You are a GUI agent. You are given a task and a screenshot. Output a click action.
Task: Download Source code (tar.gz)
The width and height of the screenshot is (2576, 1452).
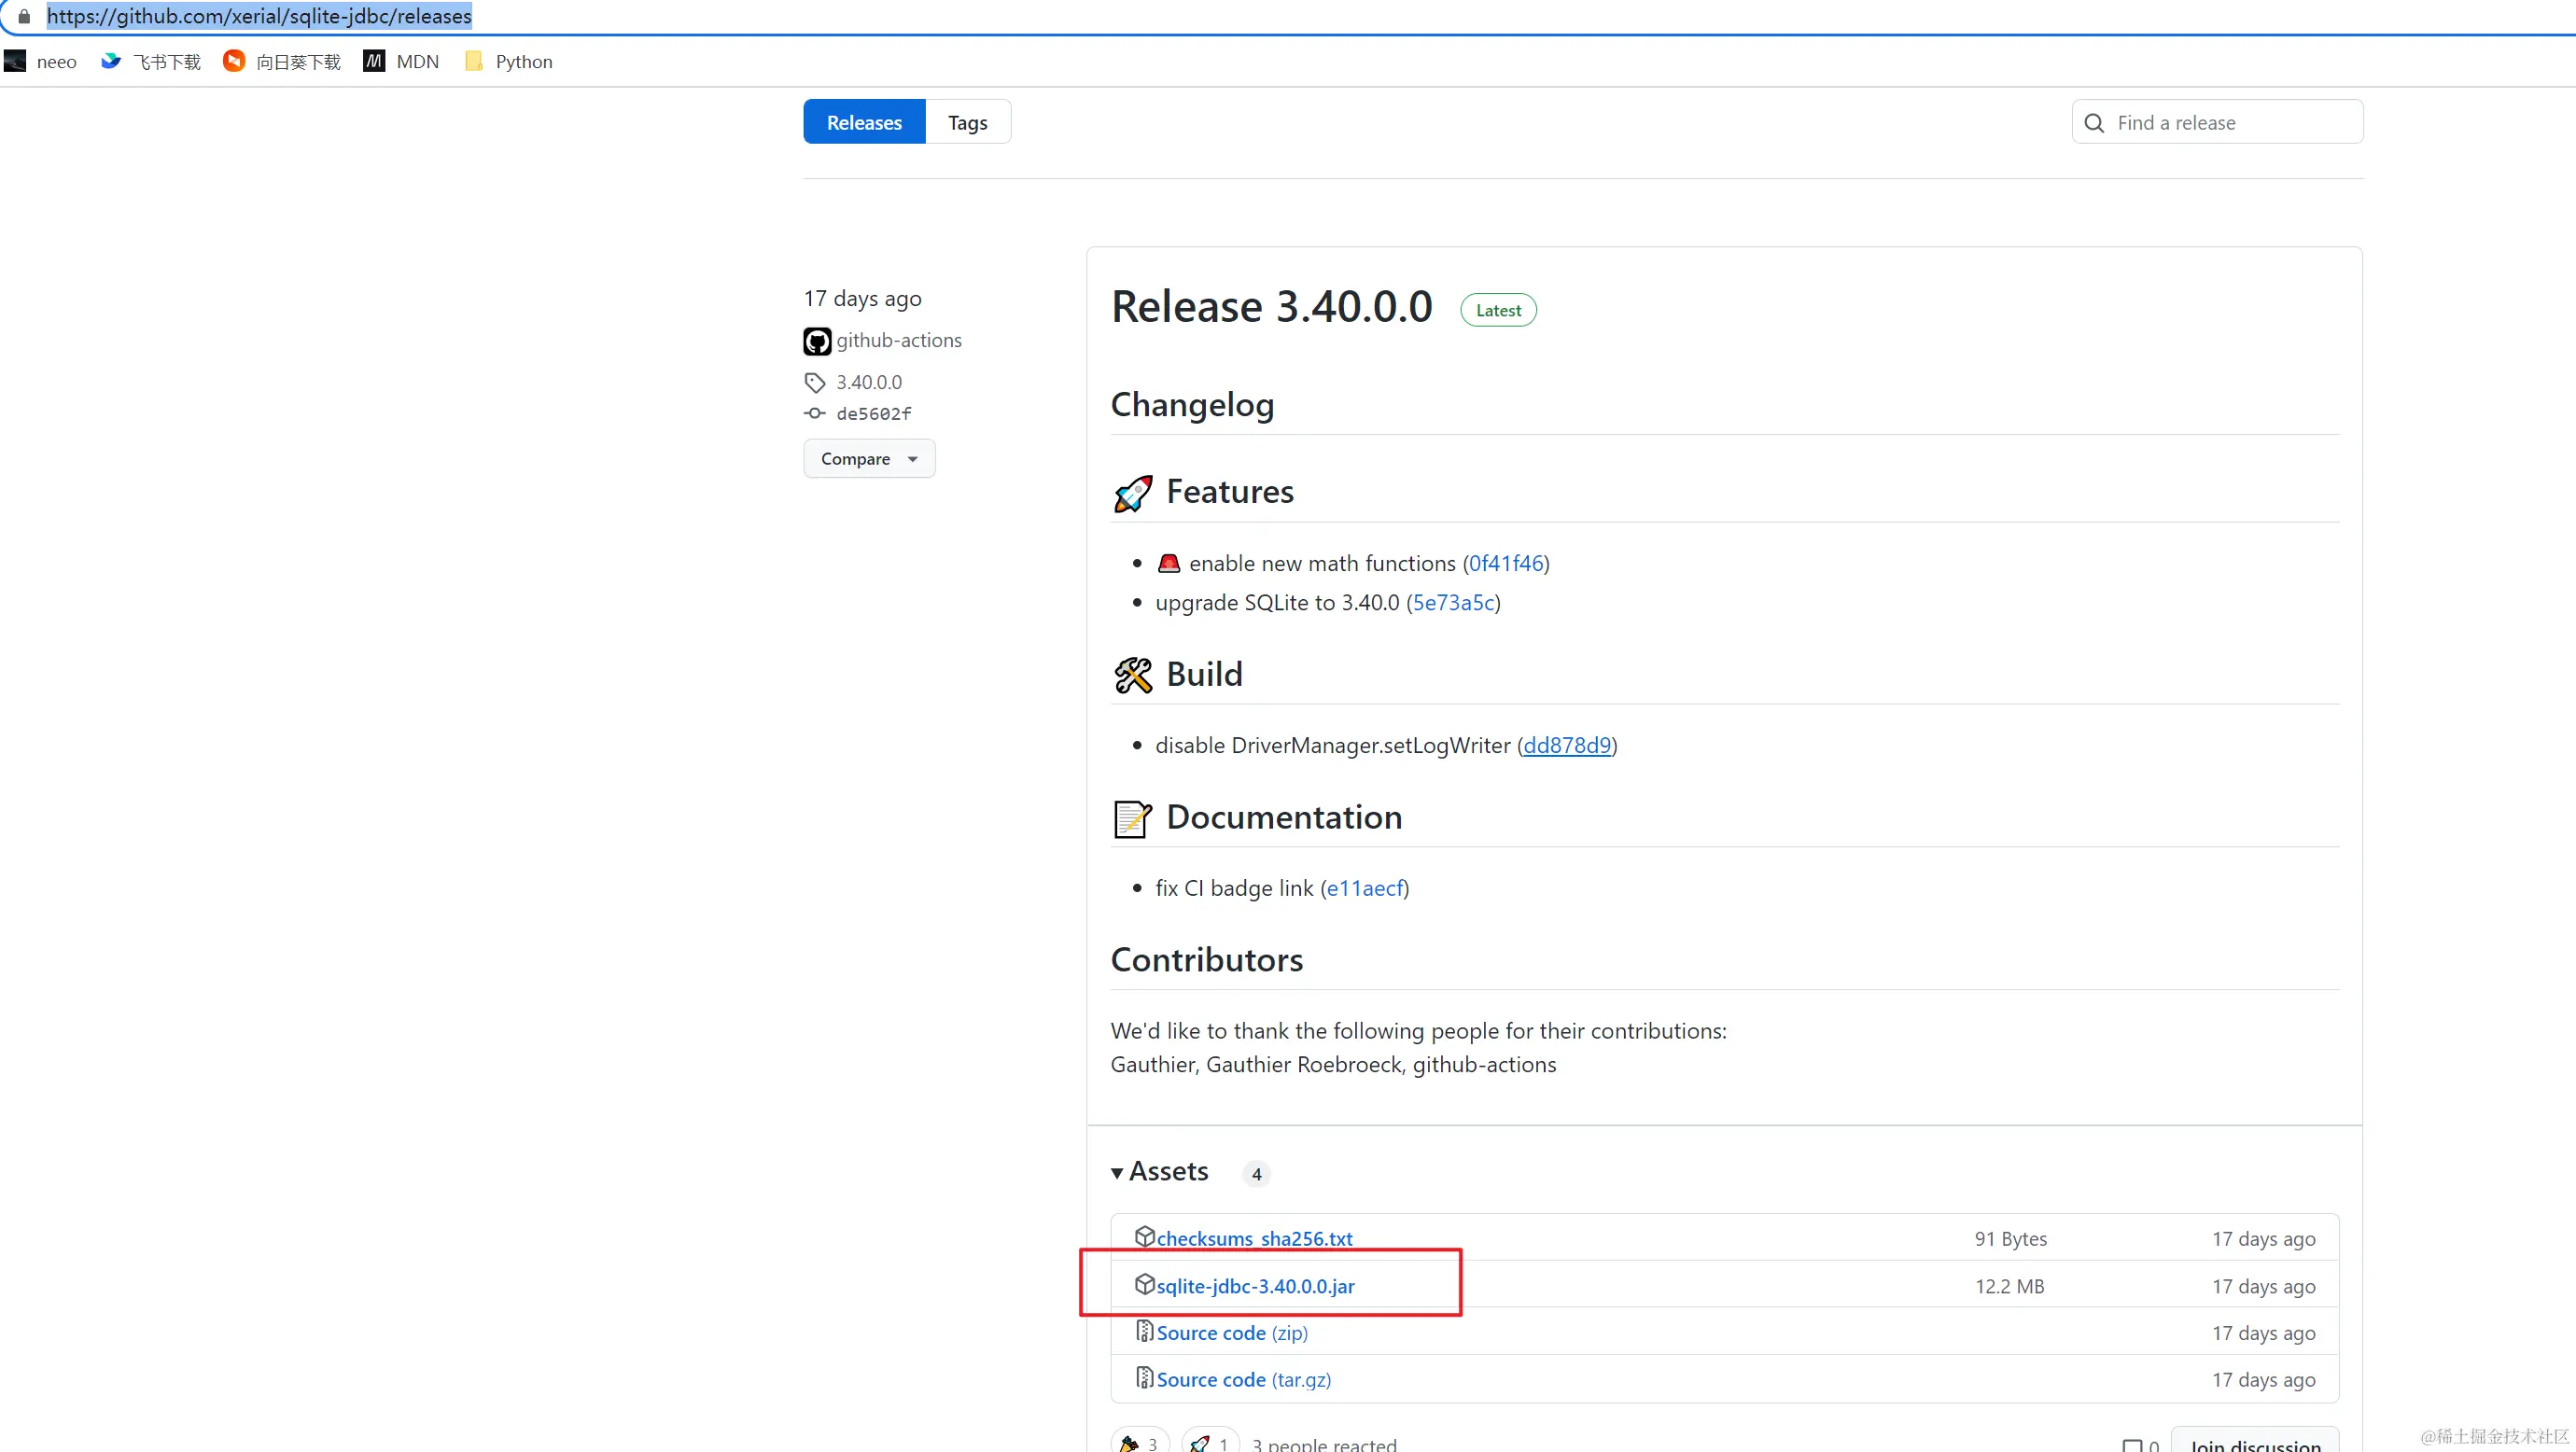tap(1243, 1380)
